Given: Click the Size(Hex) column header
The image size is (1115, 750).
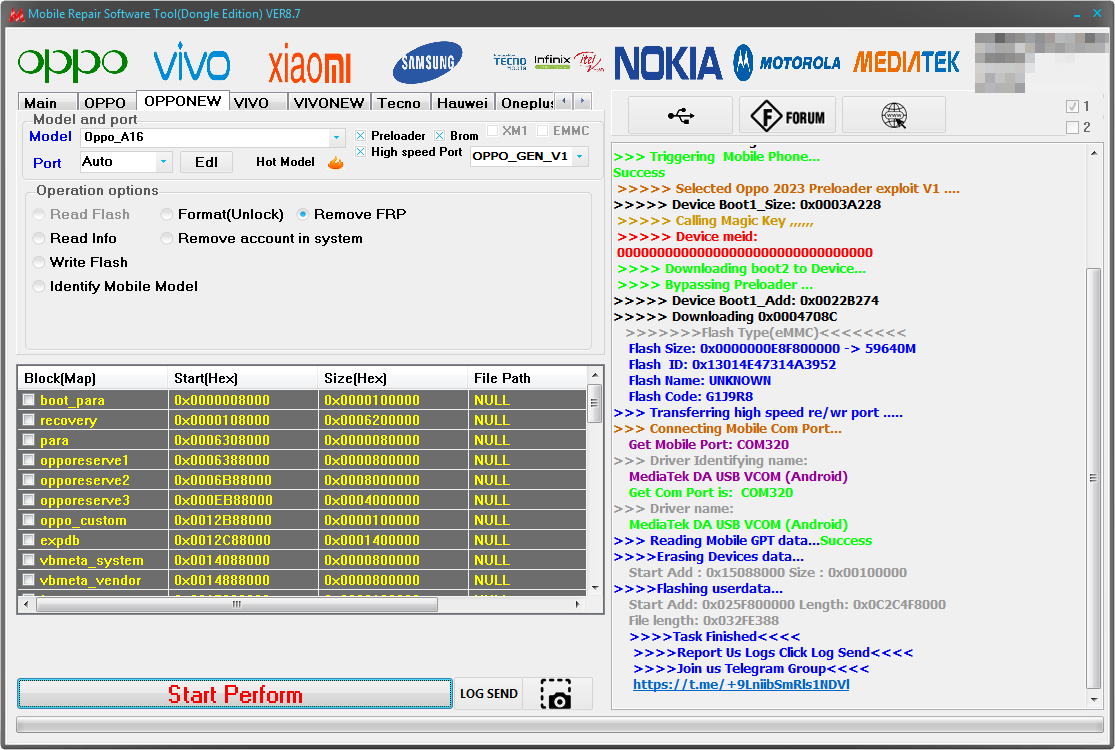Looking at the screenshot, I should 393,378.
